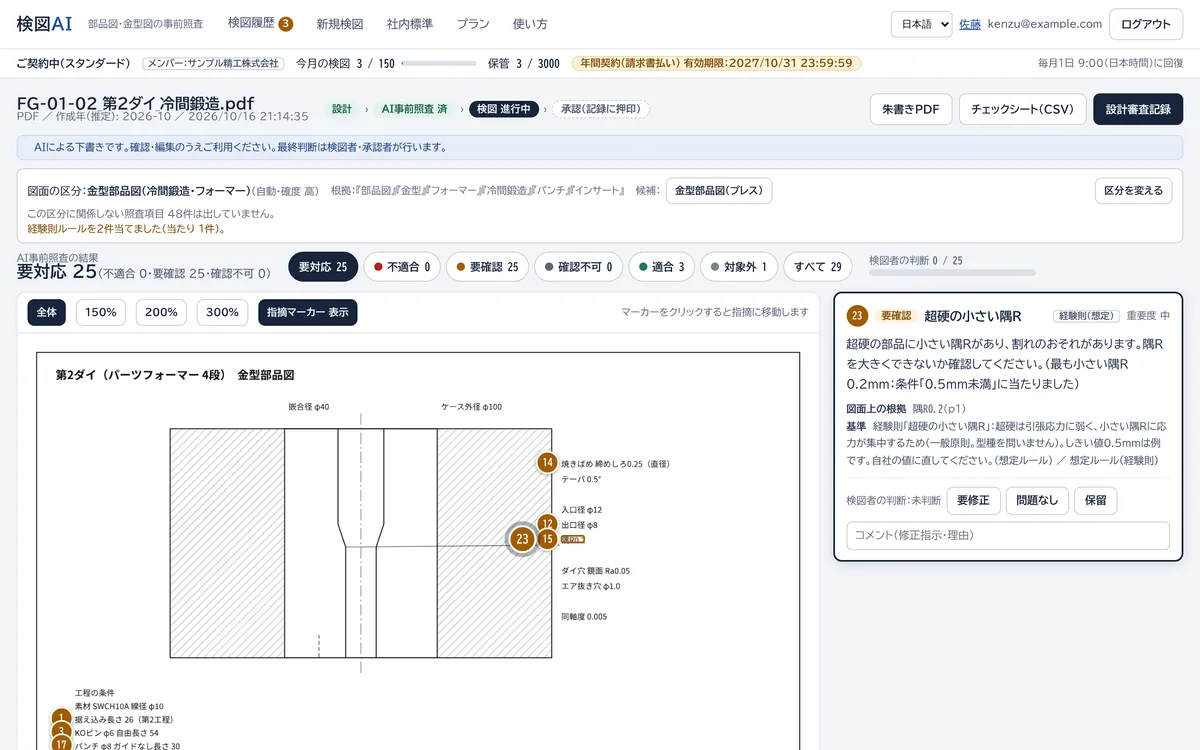Click the ご契約中(スタンダード) label

click(73, 63)
